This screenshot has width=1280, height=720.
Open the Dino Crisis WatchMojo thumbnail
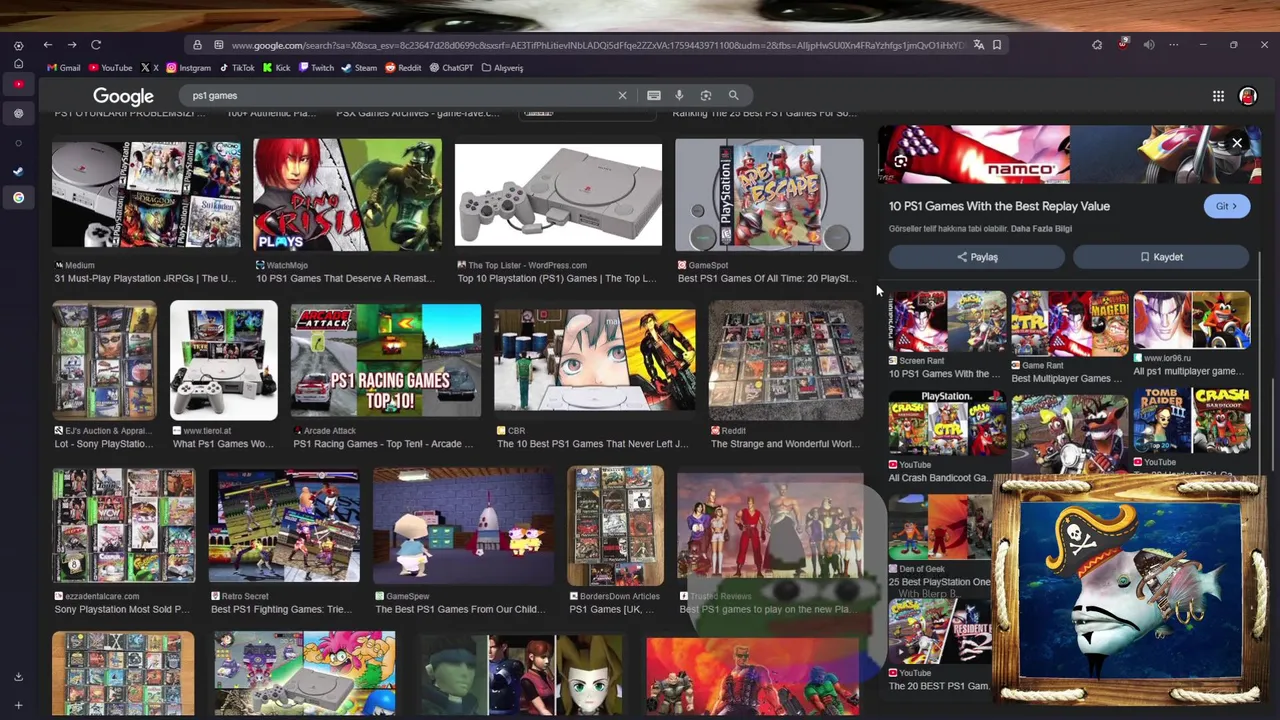tap(347, 195)
